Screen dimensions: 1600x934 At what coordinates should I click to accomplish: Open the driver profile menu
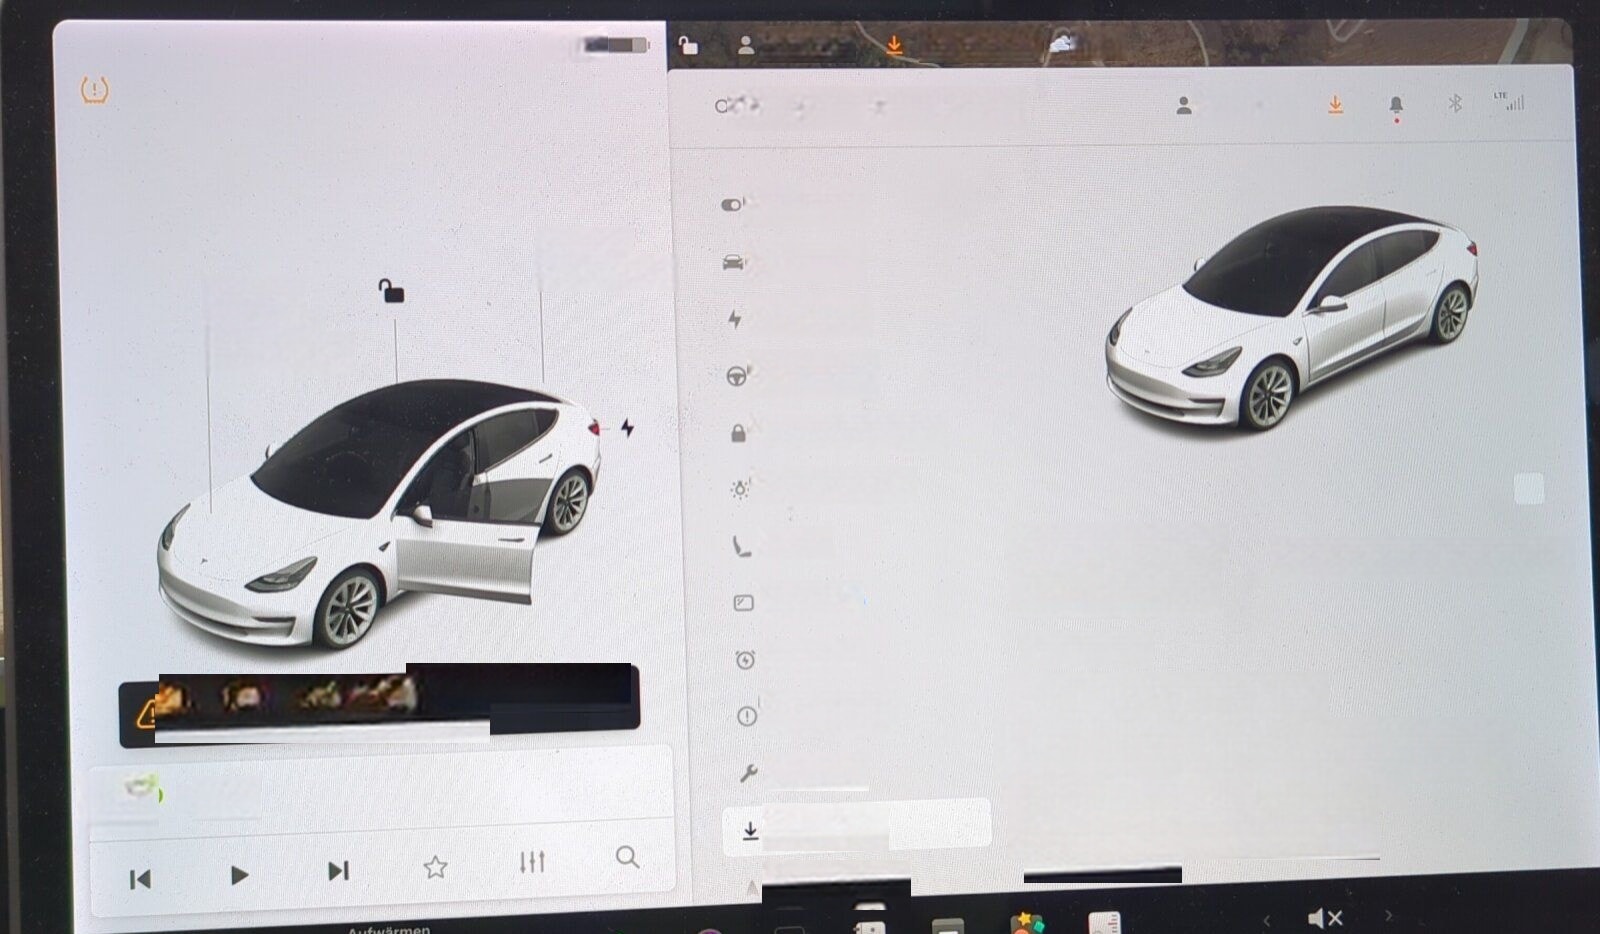point(1184,103)
